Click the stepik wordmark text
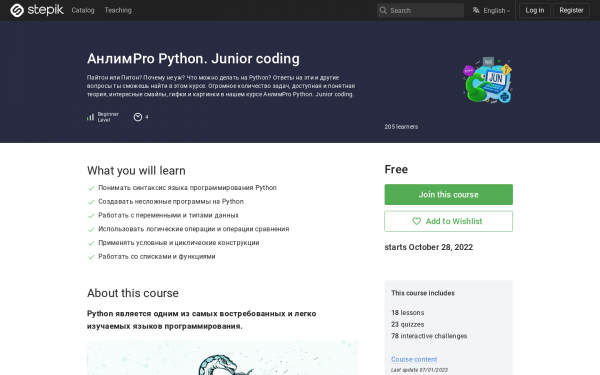This screenshot has height=375, width=600. tap(45, 10)
